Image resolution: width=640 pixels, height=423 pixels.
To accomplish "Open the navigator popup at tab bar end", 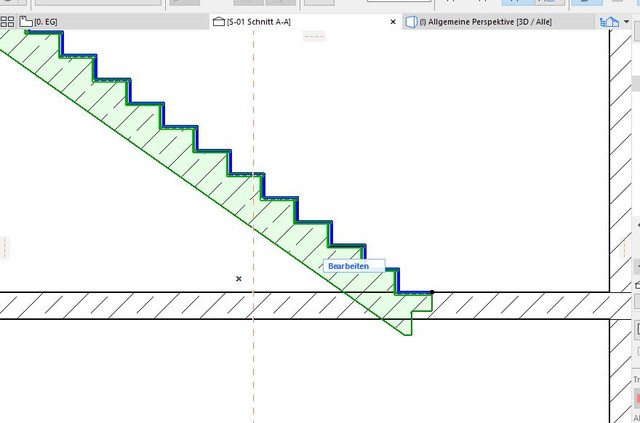I will (x=614, y=22).
